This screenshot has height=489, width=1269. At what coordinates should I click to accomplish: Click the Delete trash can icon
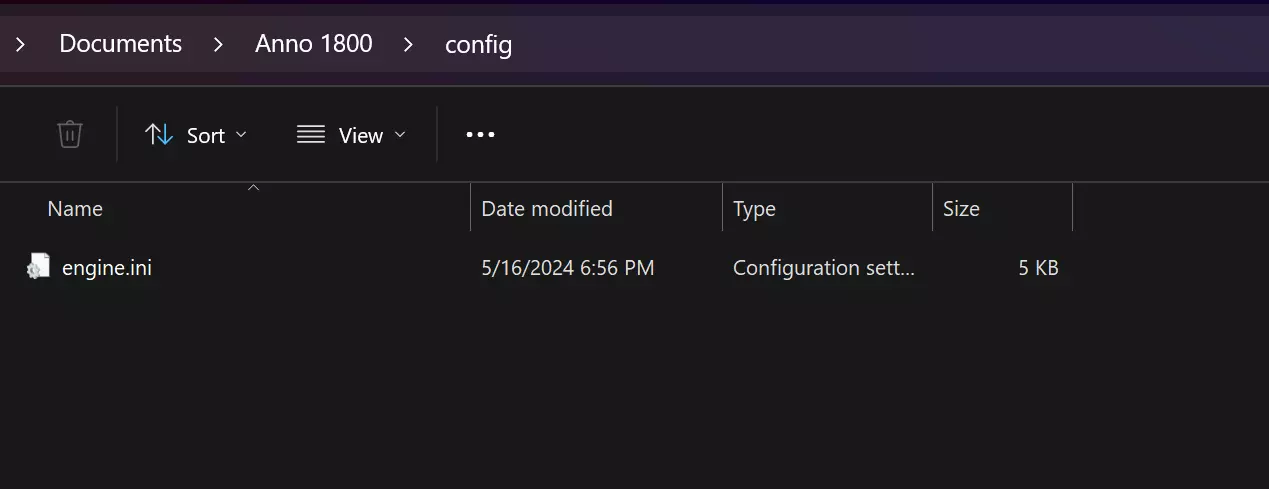pos(69,134)
